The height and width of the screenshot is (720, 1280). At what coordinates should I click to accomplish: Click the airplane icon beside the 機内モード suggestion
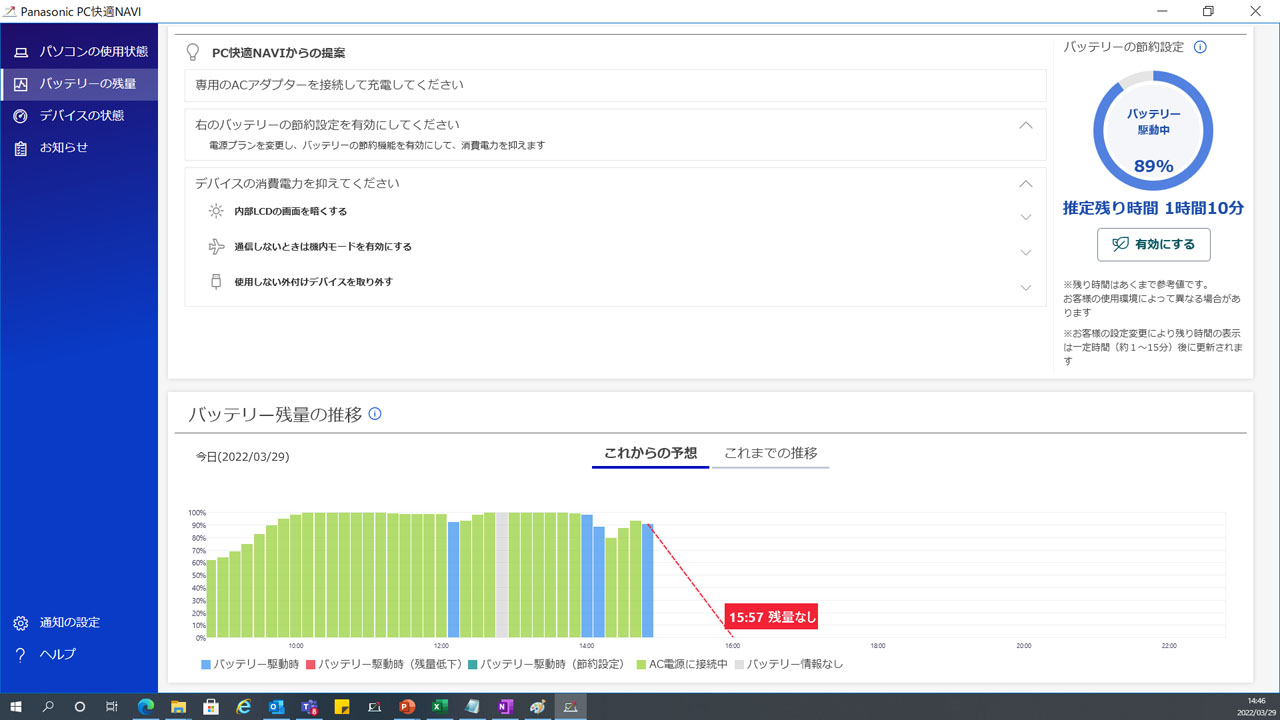[x=215, y=246]
